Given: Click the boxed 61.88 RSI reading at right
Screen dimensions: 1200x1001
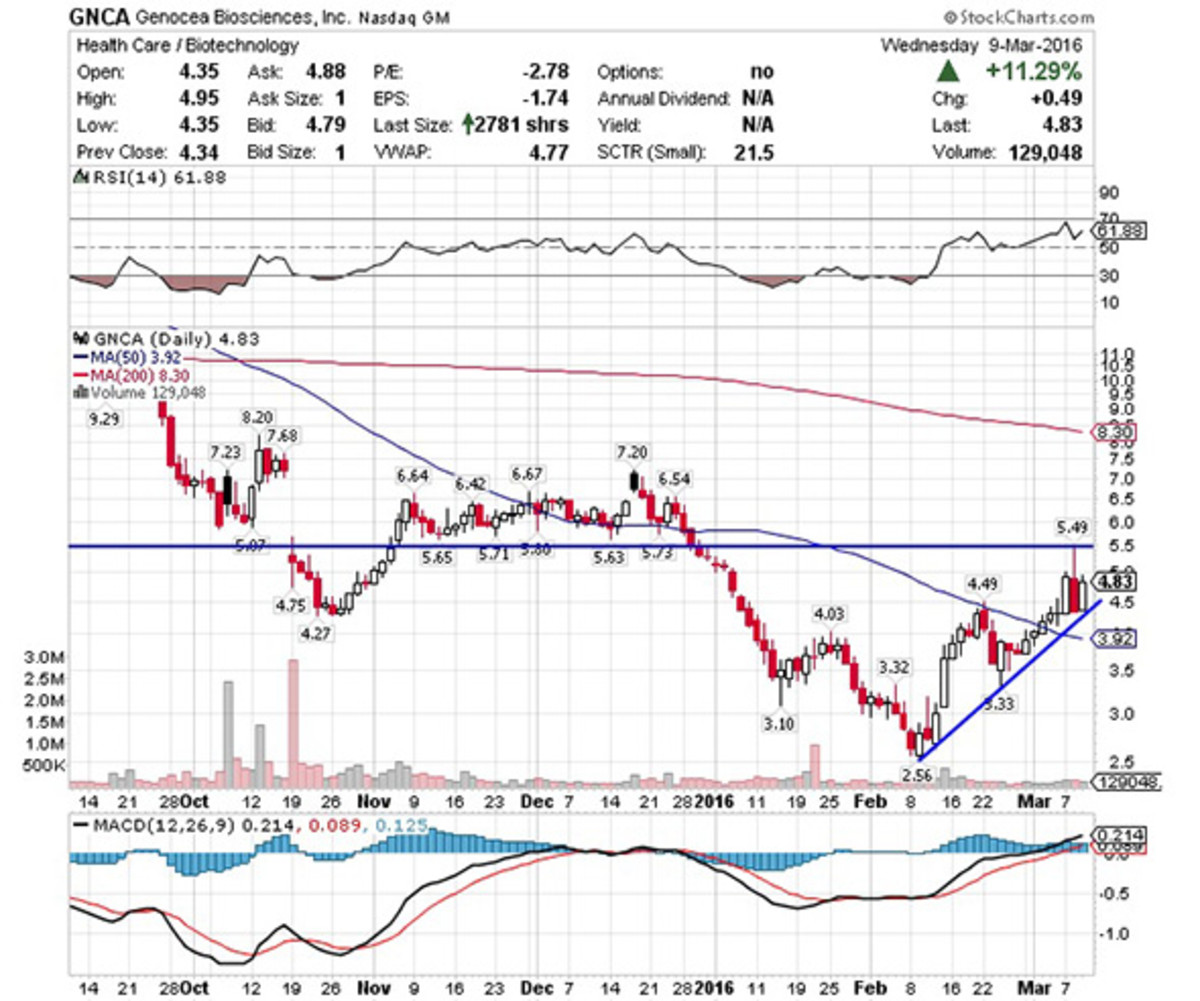Looking at the screenshot, I should click(x=1120, y=231).
